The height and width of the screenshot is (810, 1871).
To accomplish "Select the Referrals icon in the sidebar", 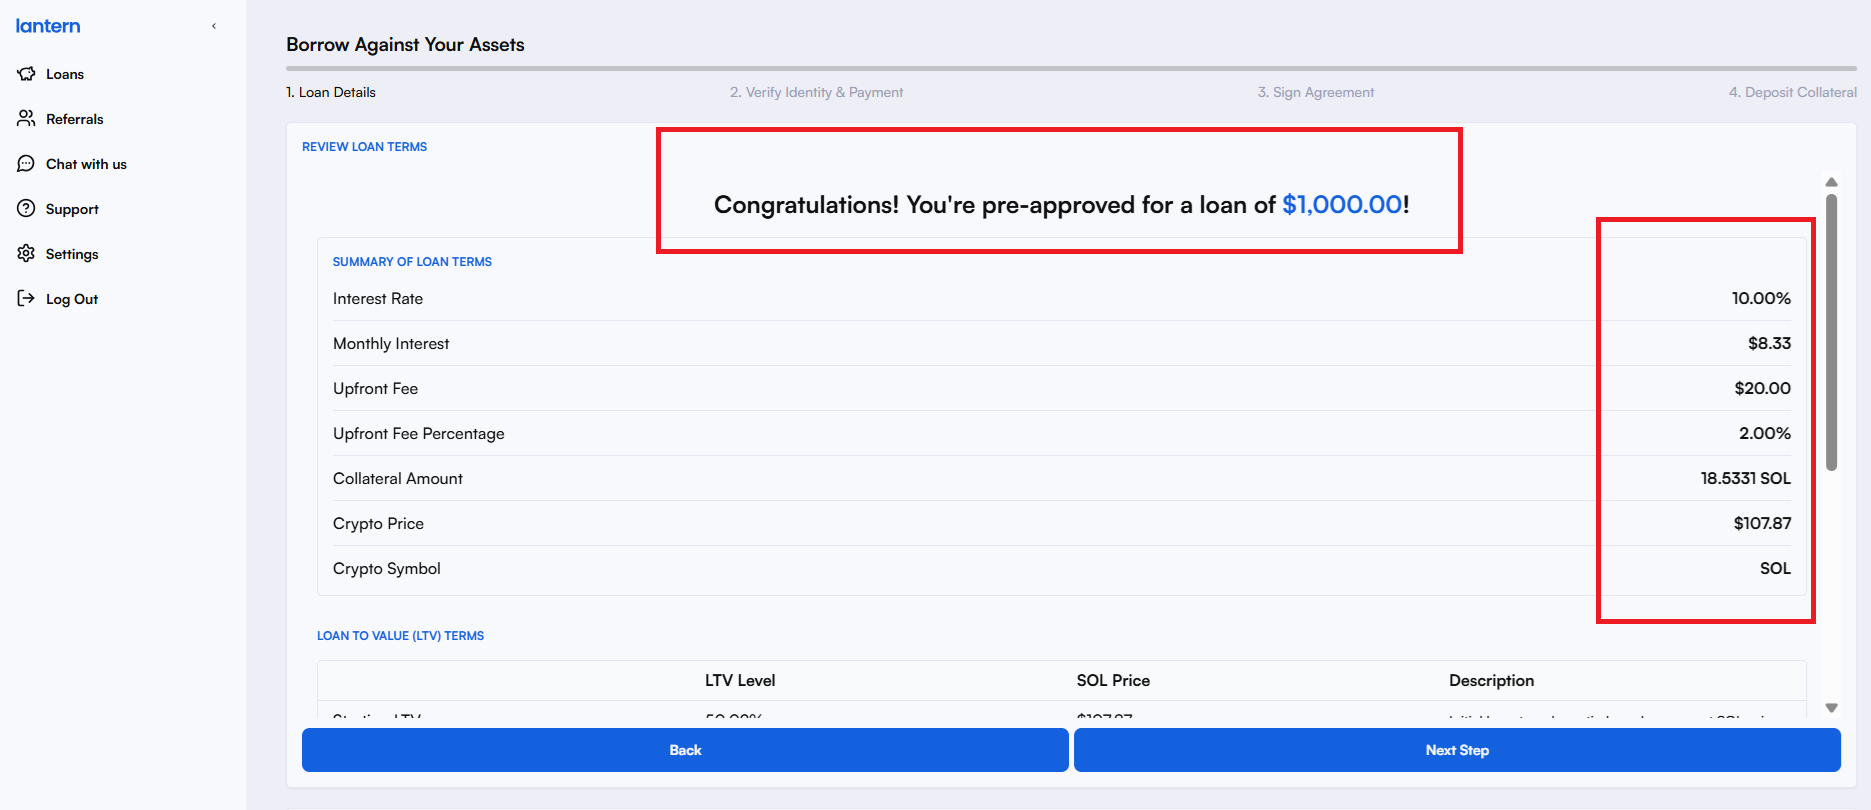I will [x=26, y=118].
